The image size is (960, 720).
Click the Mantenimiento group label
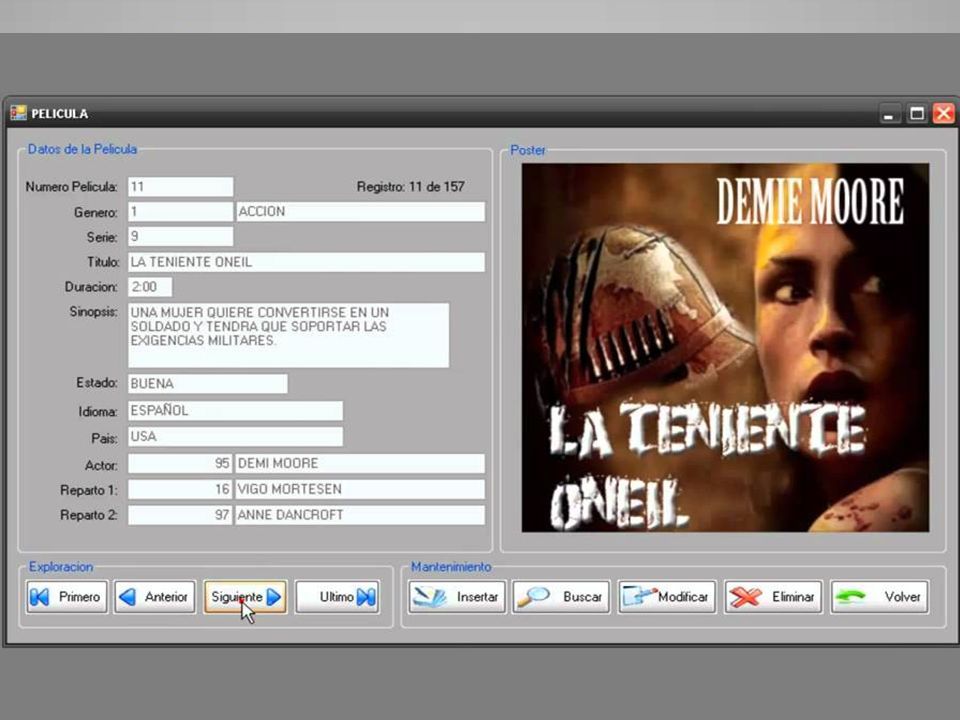click(x=451, y=567)
